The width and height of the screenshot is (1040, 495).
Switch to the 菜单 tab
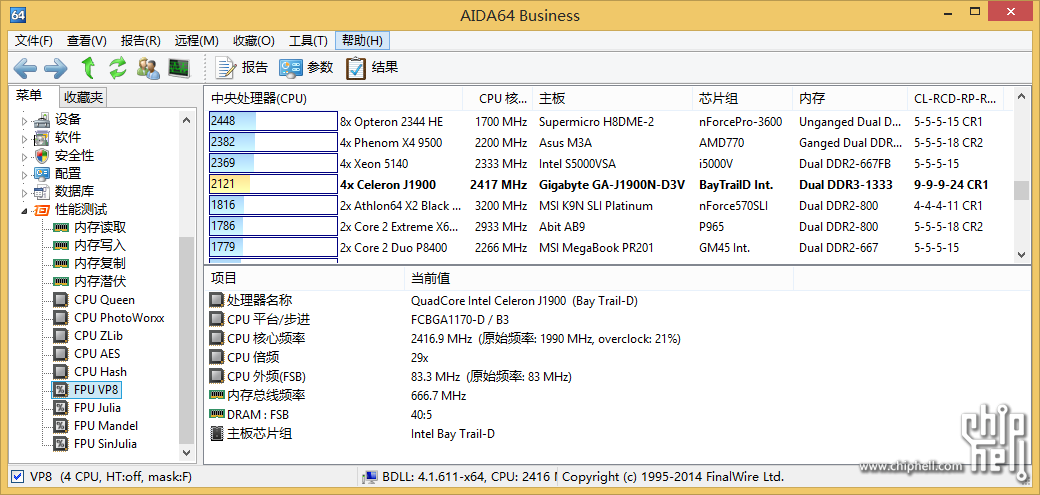tap(29, 96)
